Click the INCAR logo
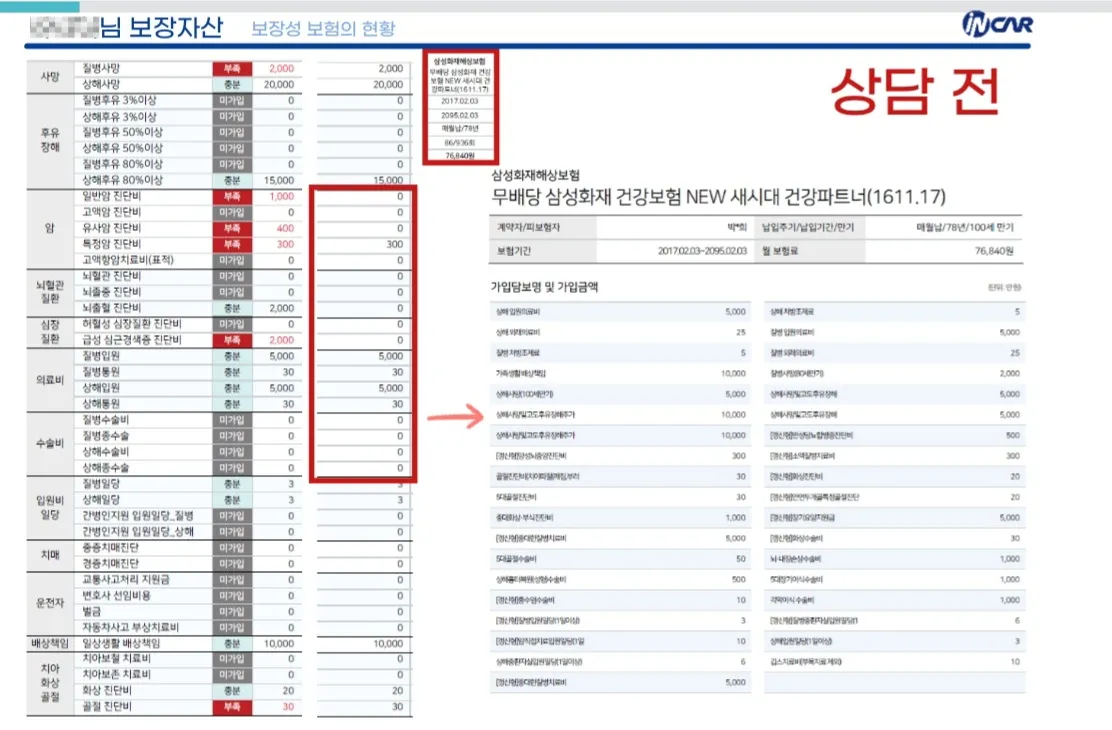1112x730 pixels. coord(997,24)
